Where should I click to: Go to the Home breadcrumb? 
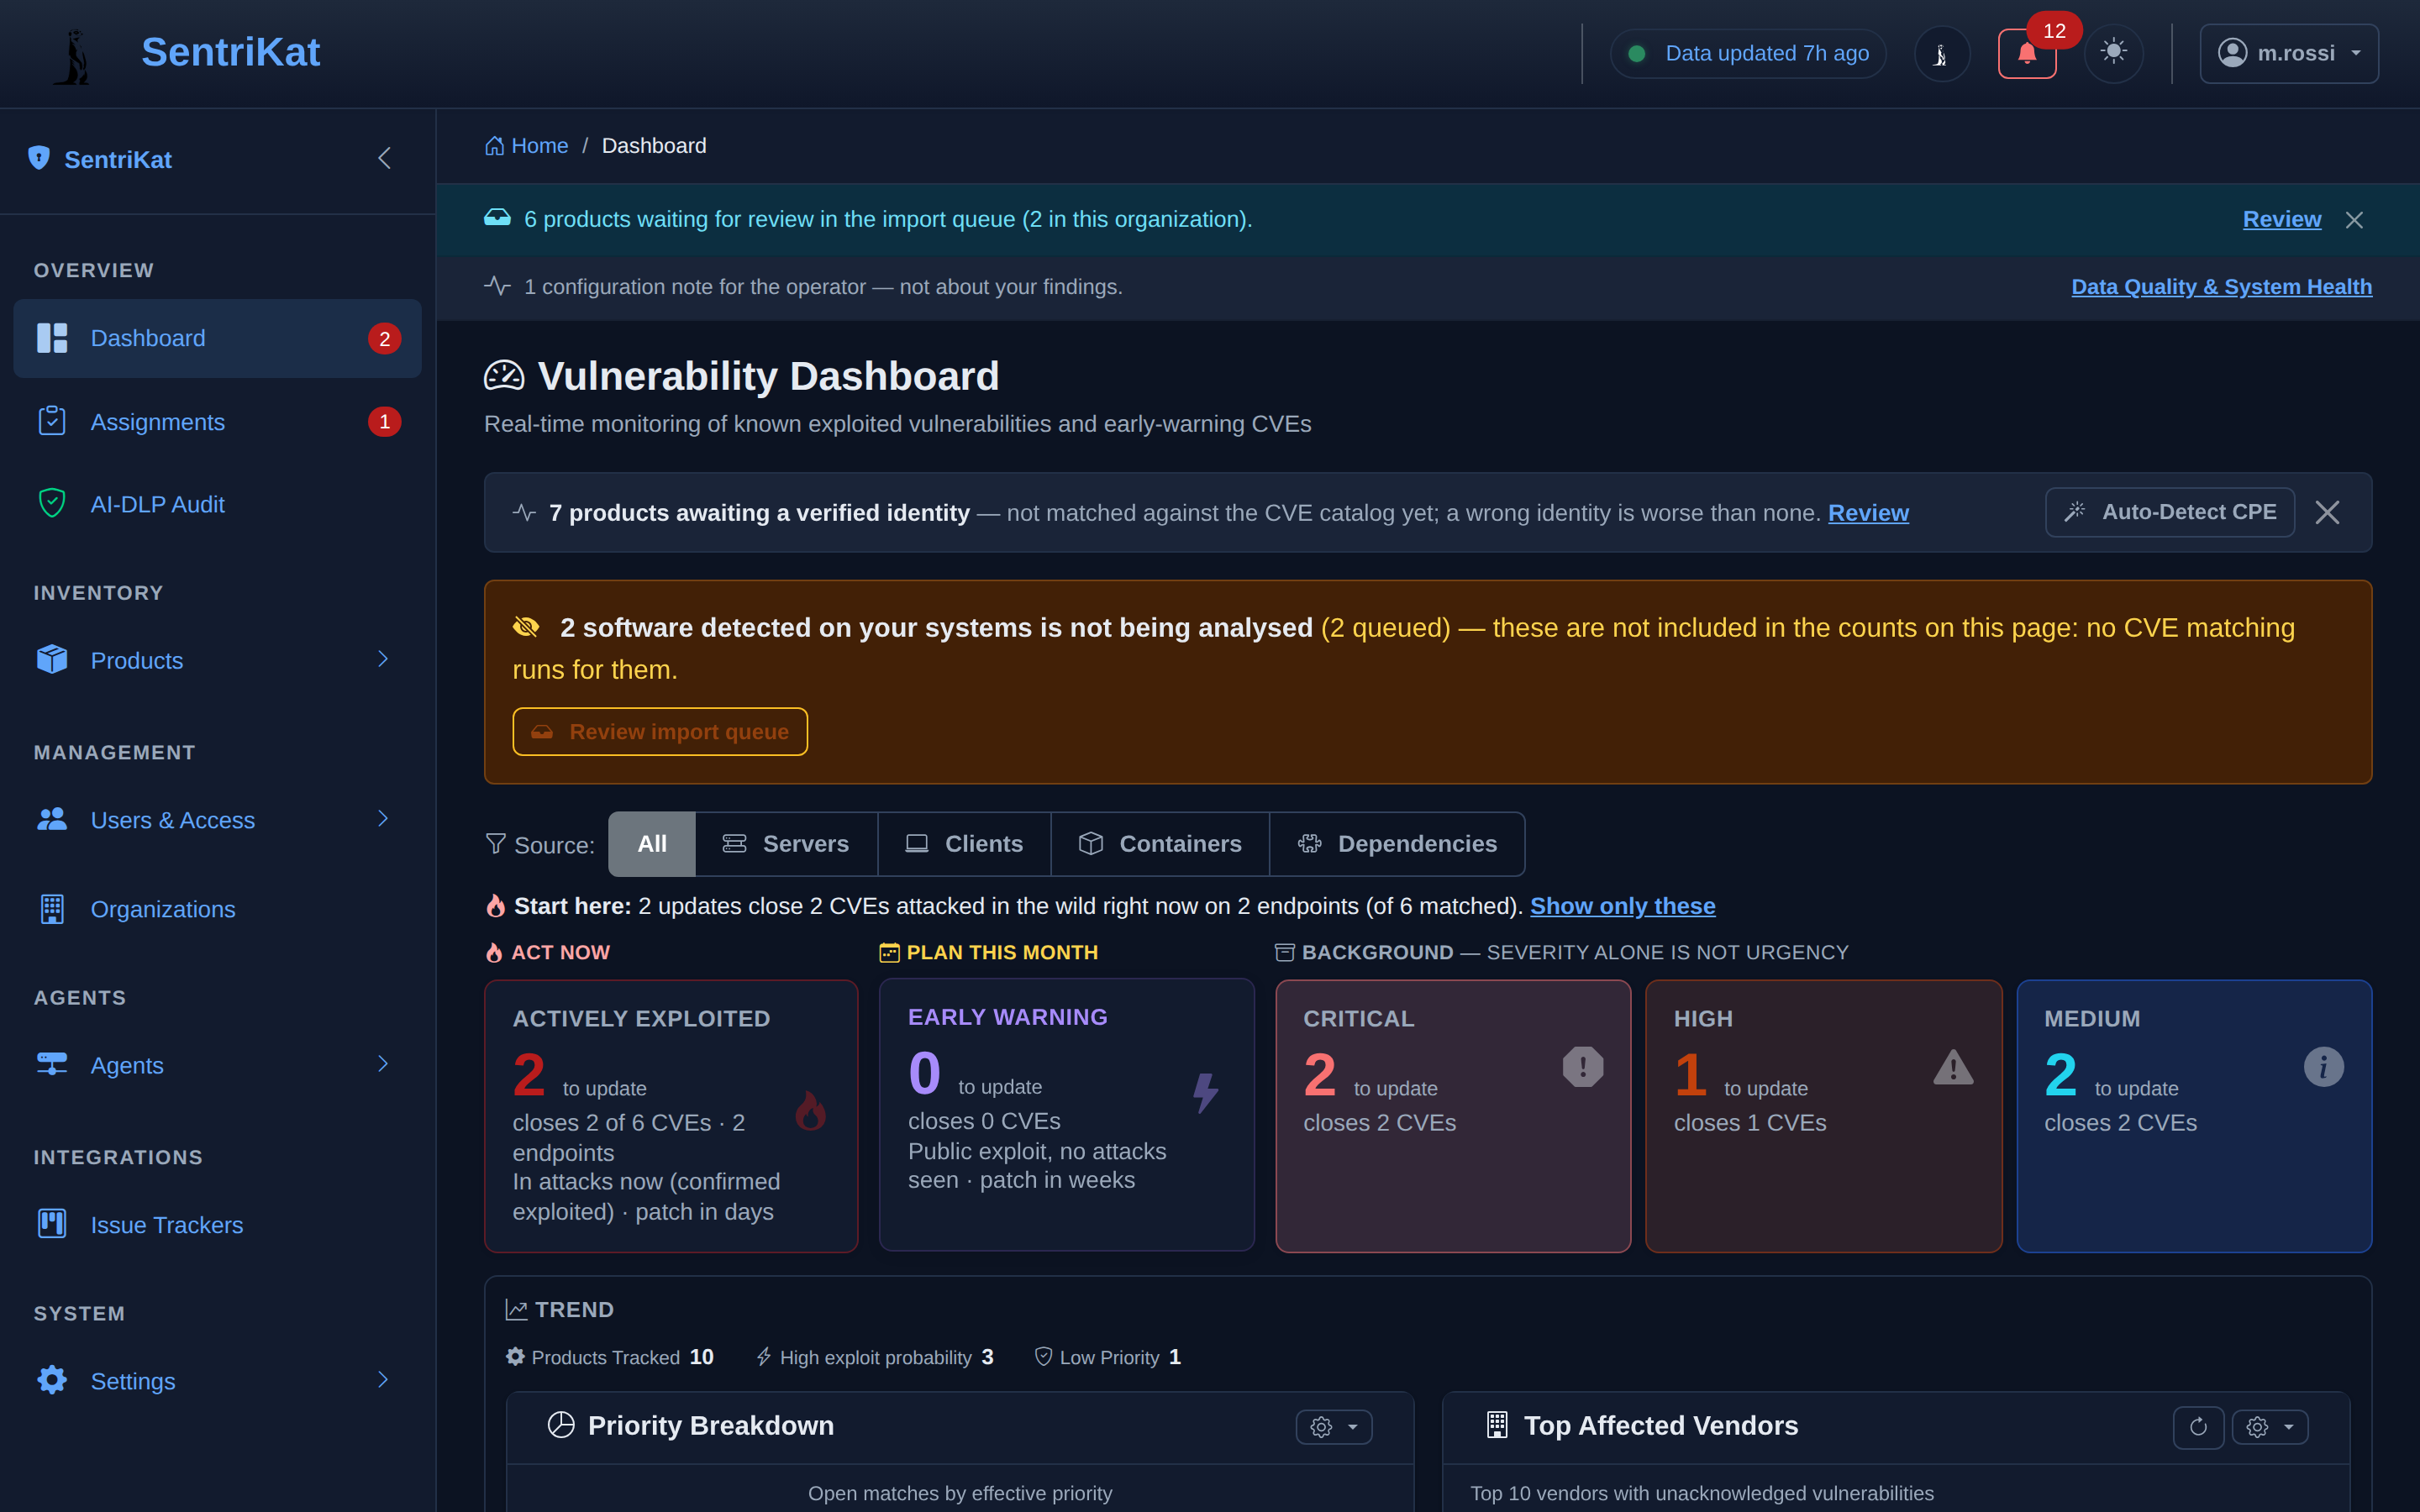[x=527, y=146]
